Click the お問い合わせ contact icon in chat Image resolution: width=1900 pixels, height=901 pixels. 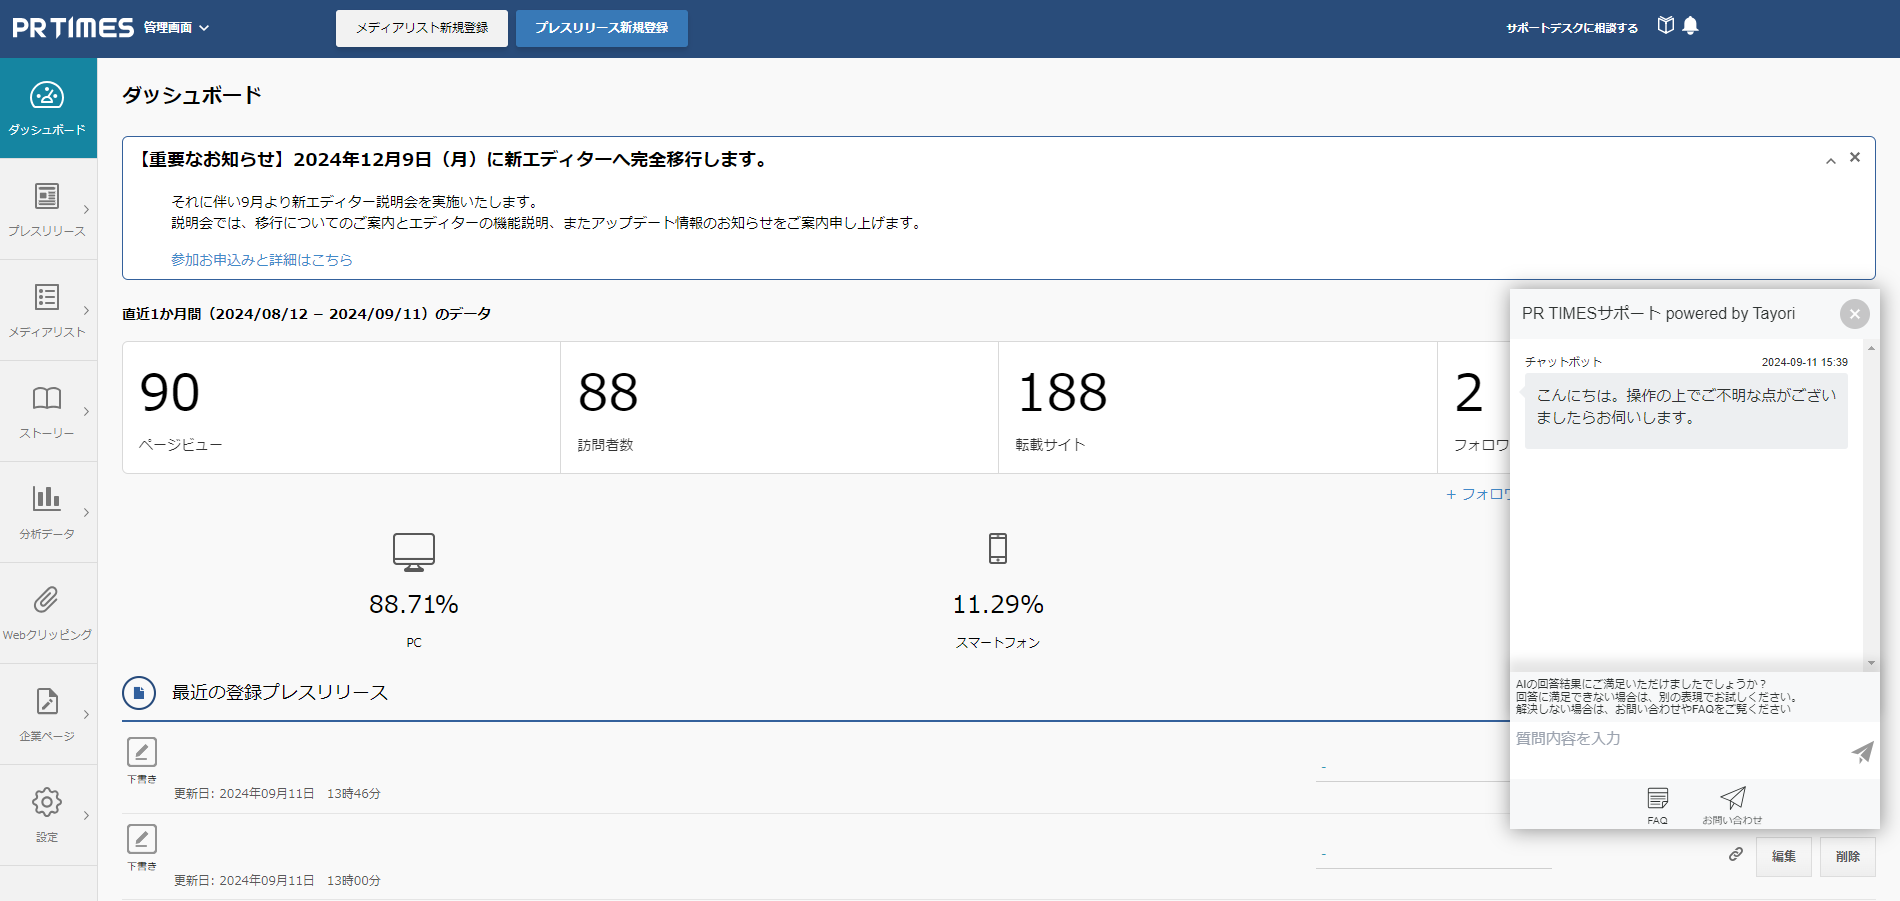pos(1732,798)
